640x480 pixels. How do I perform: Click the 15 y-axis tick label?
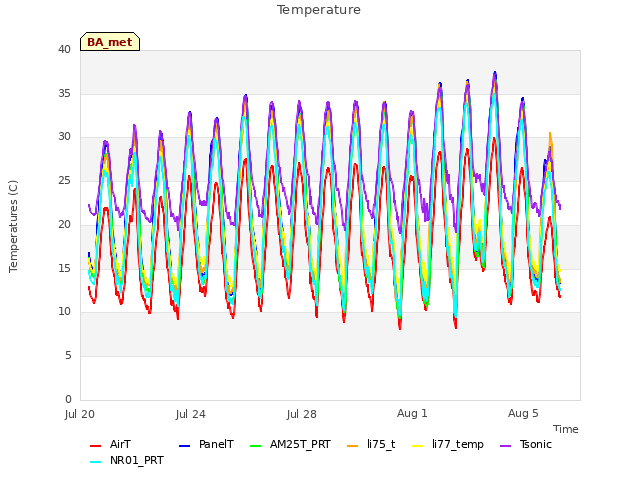coord(64,268)
